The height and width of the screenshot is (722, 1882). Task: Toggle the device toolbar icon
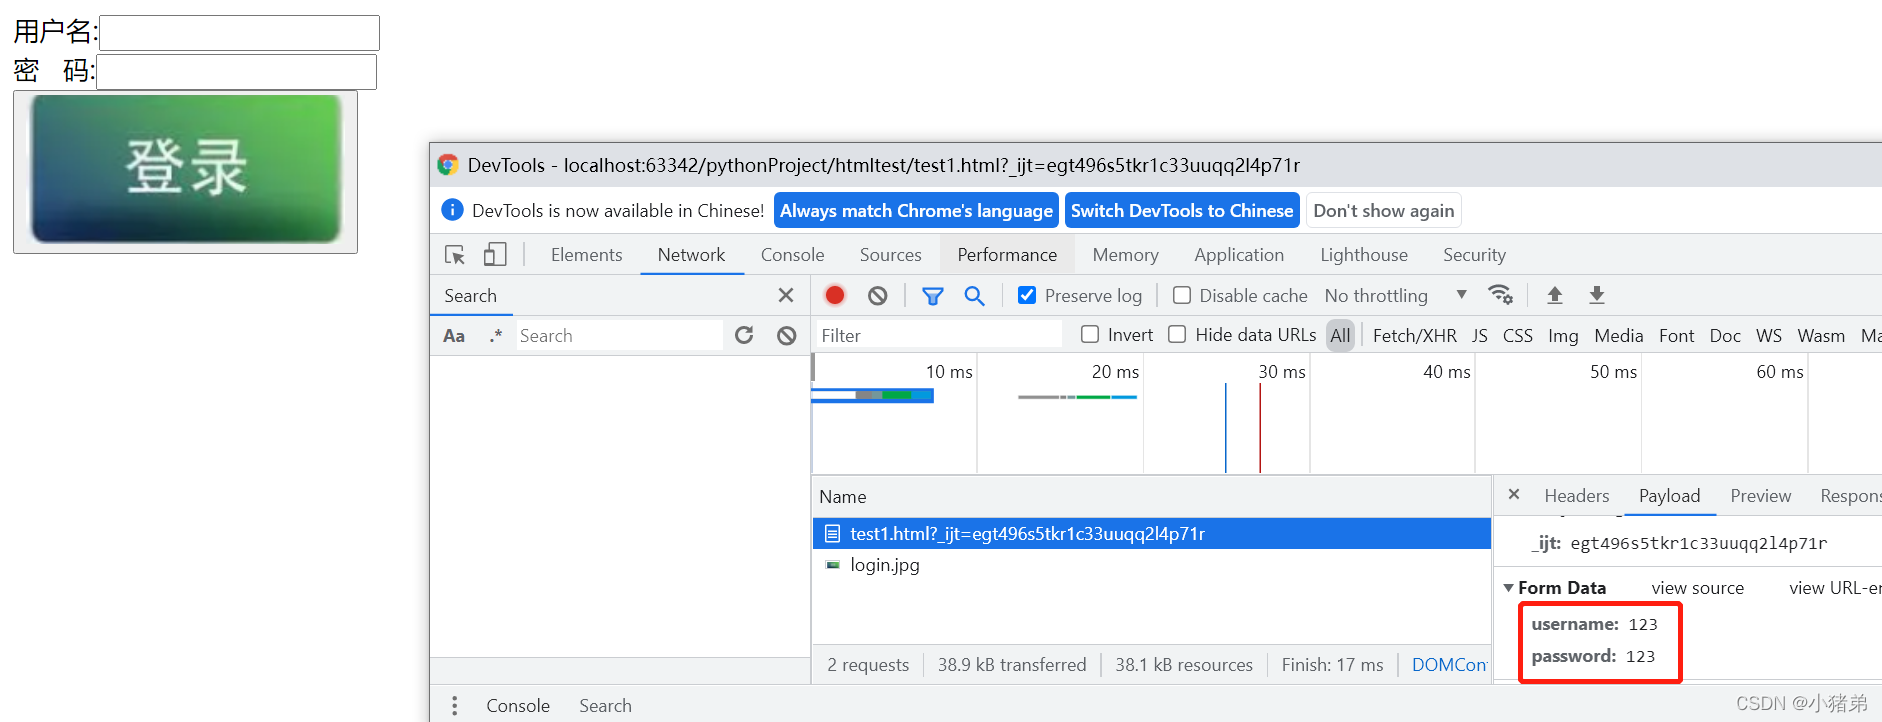pyautogui.click(x=495, y=255)
